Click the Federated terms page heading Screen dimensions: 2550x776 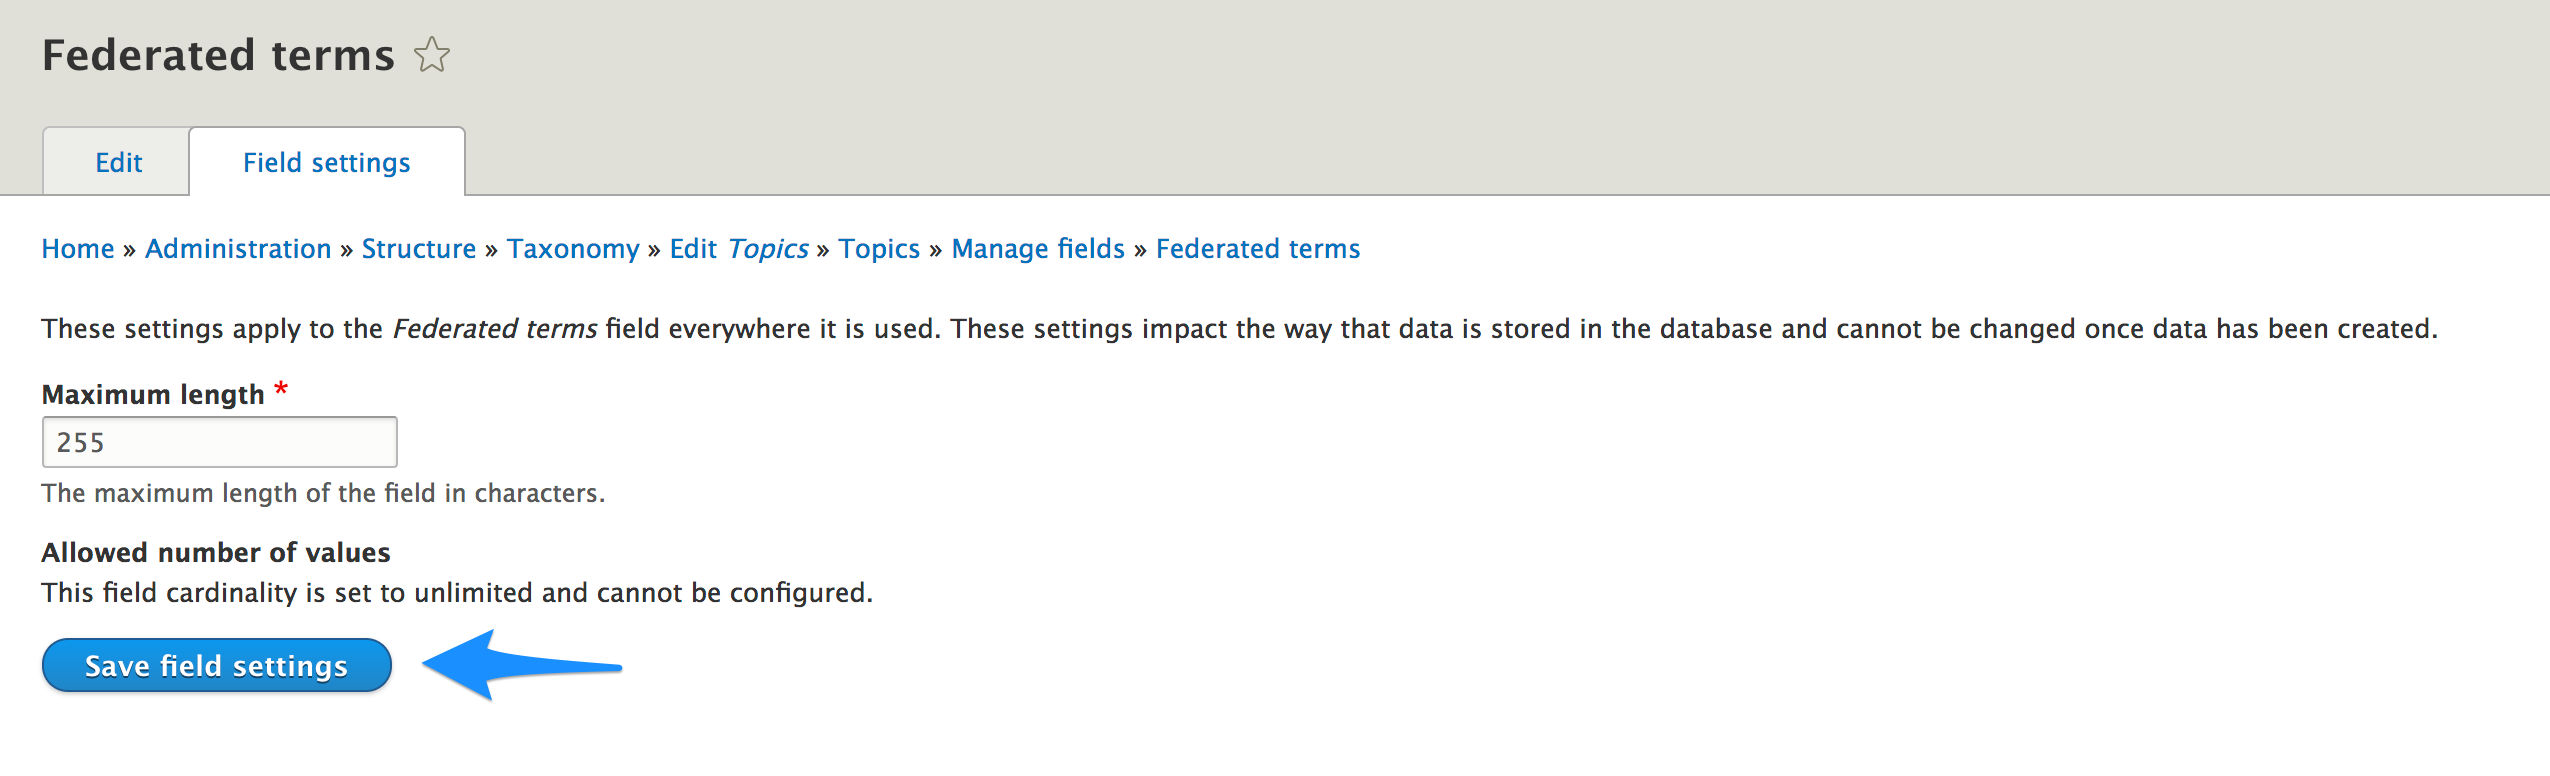pyautogui.click(x=218, y=55)
